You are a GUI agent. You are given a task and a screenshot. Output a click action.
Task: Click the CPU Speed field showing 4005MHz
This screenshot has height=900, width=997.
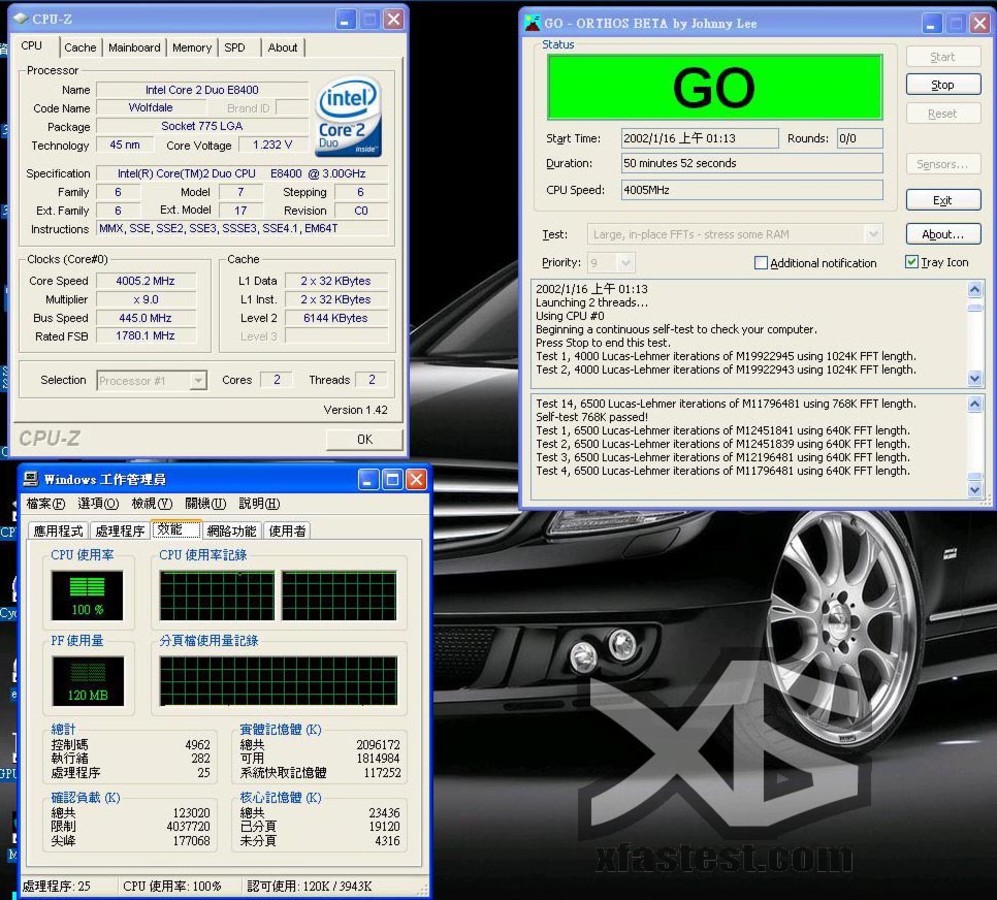click(752, 190)
